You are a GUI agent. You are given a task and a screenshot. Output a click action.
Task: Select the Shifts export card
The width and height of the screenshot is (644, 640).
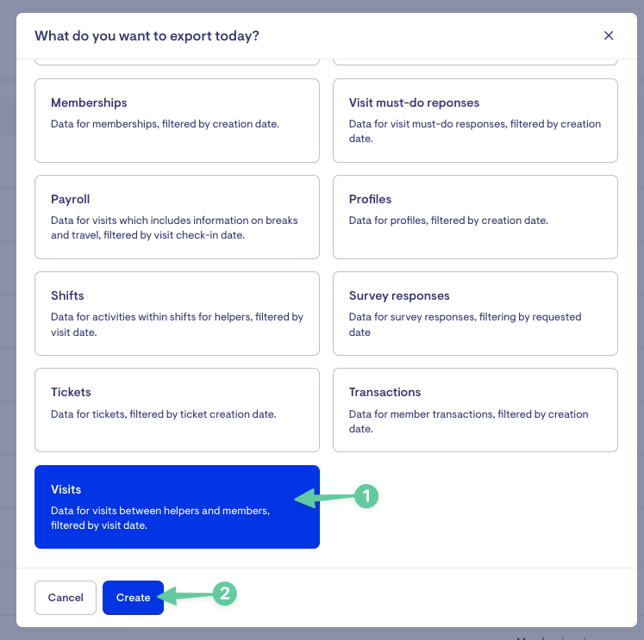pos(177,313)
